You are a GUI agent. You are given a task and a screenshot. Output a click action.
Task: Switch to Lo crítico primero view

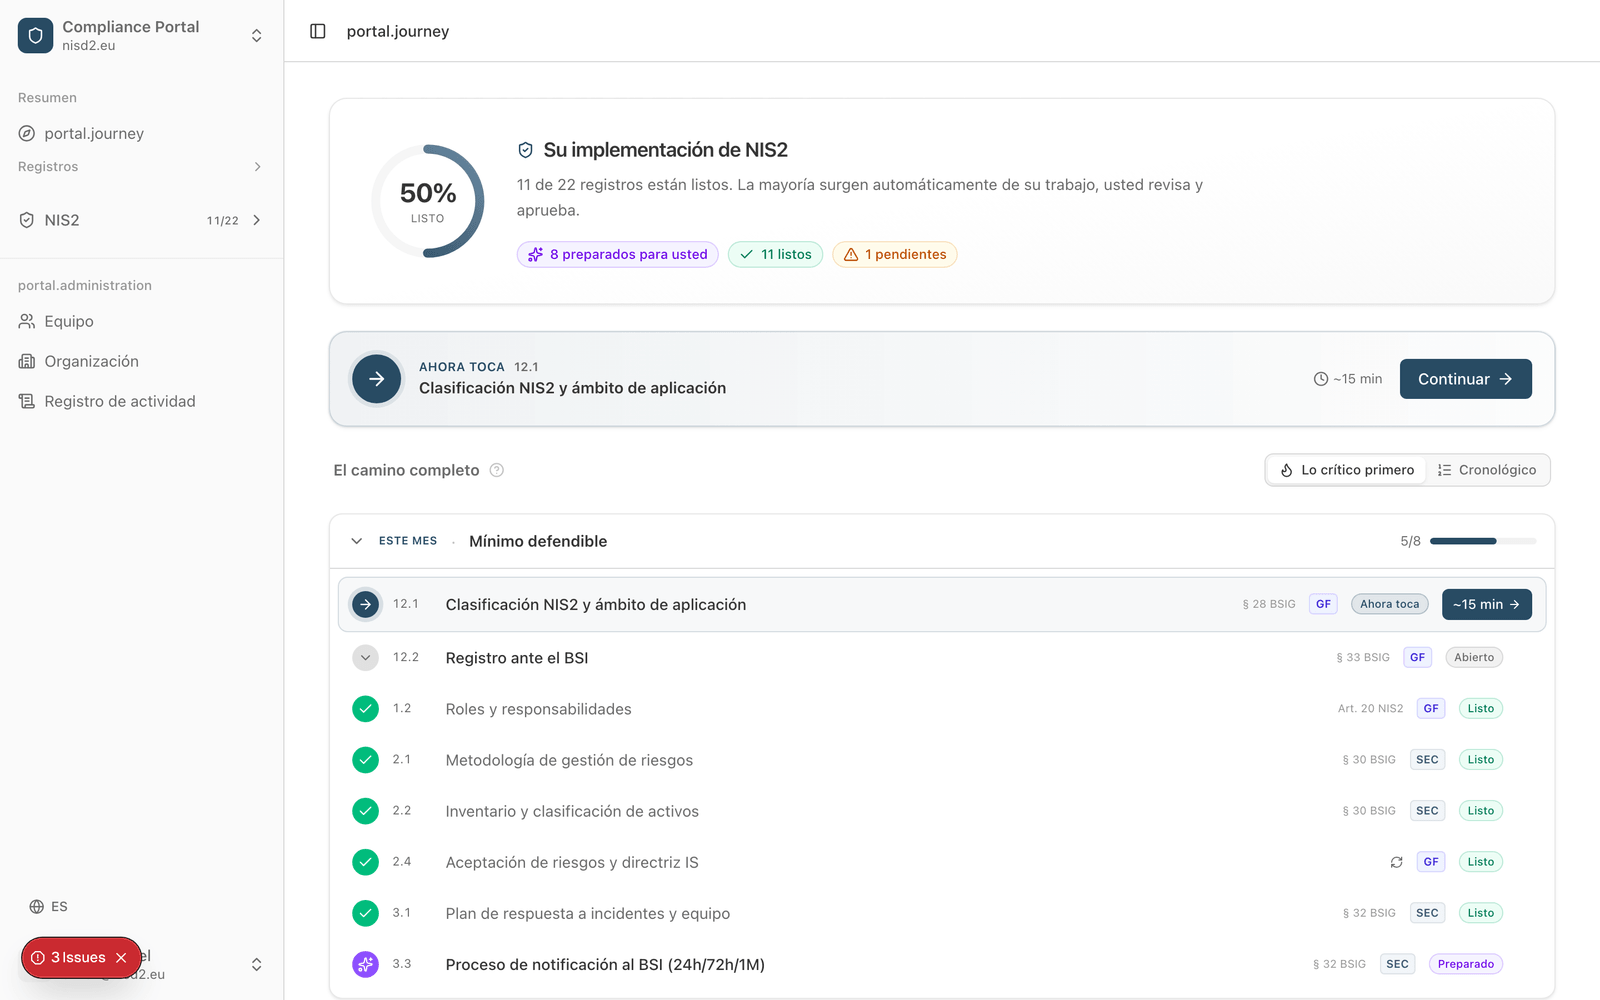[x=1347, y=470]
